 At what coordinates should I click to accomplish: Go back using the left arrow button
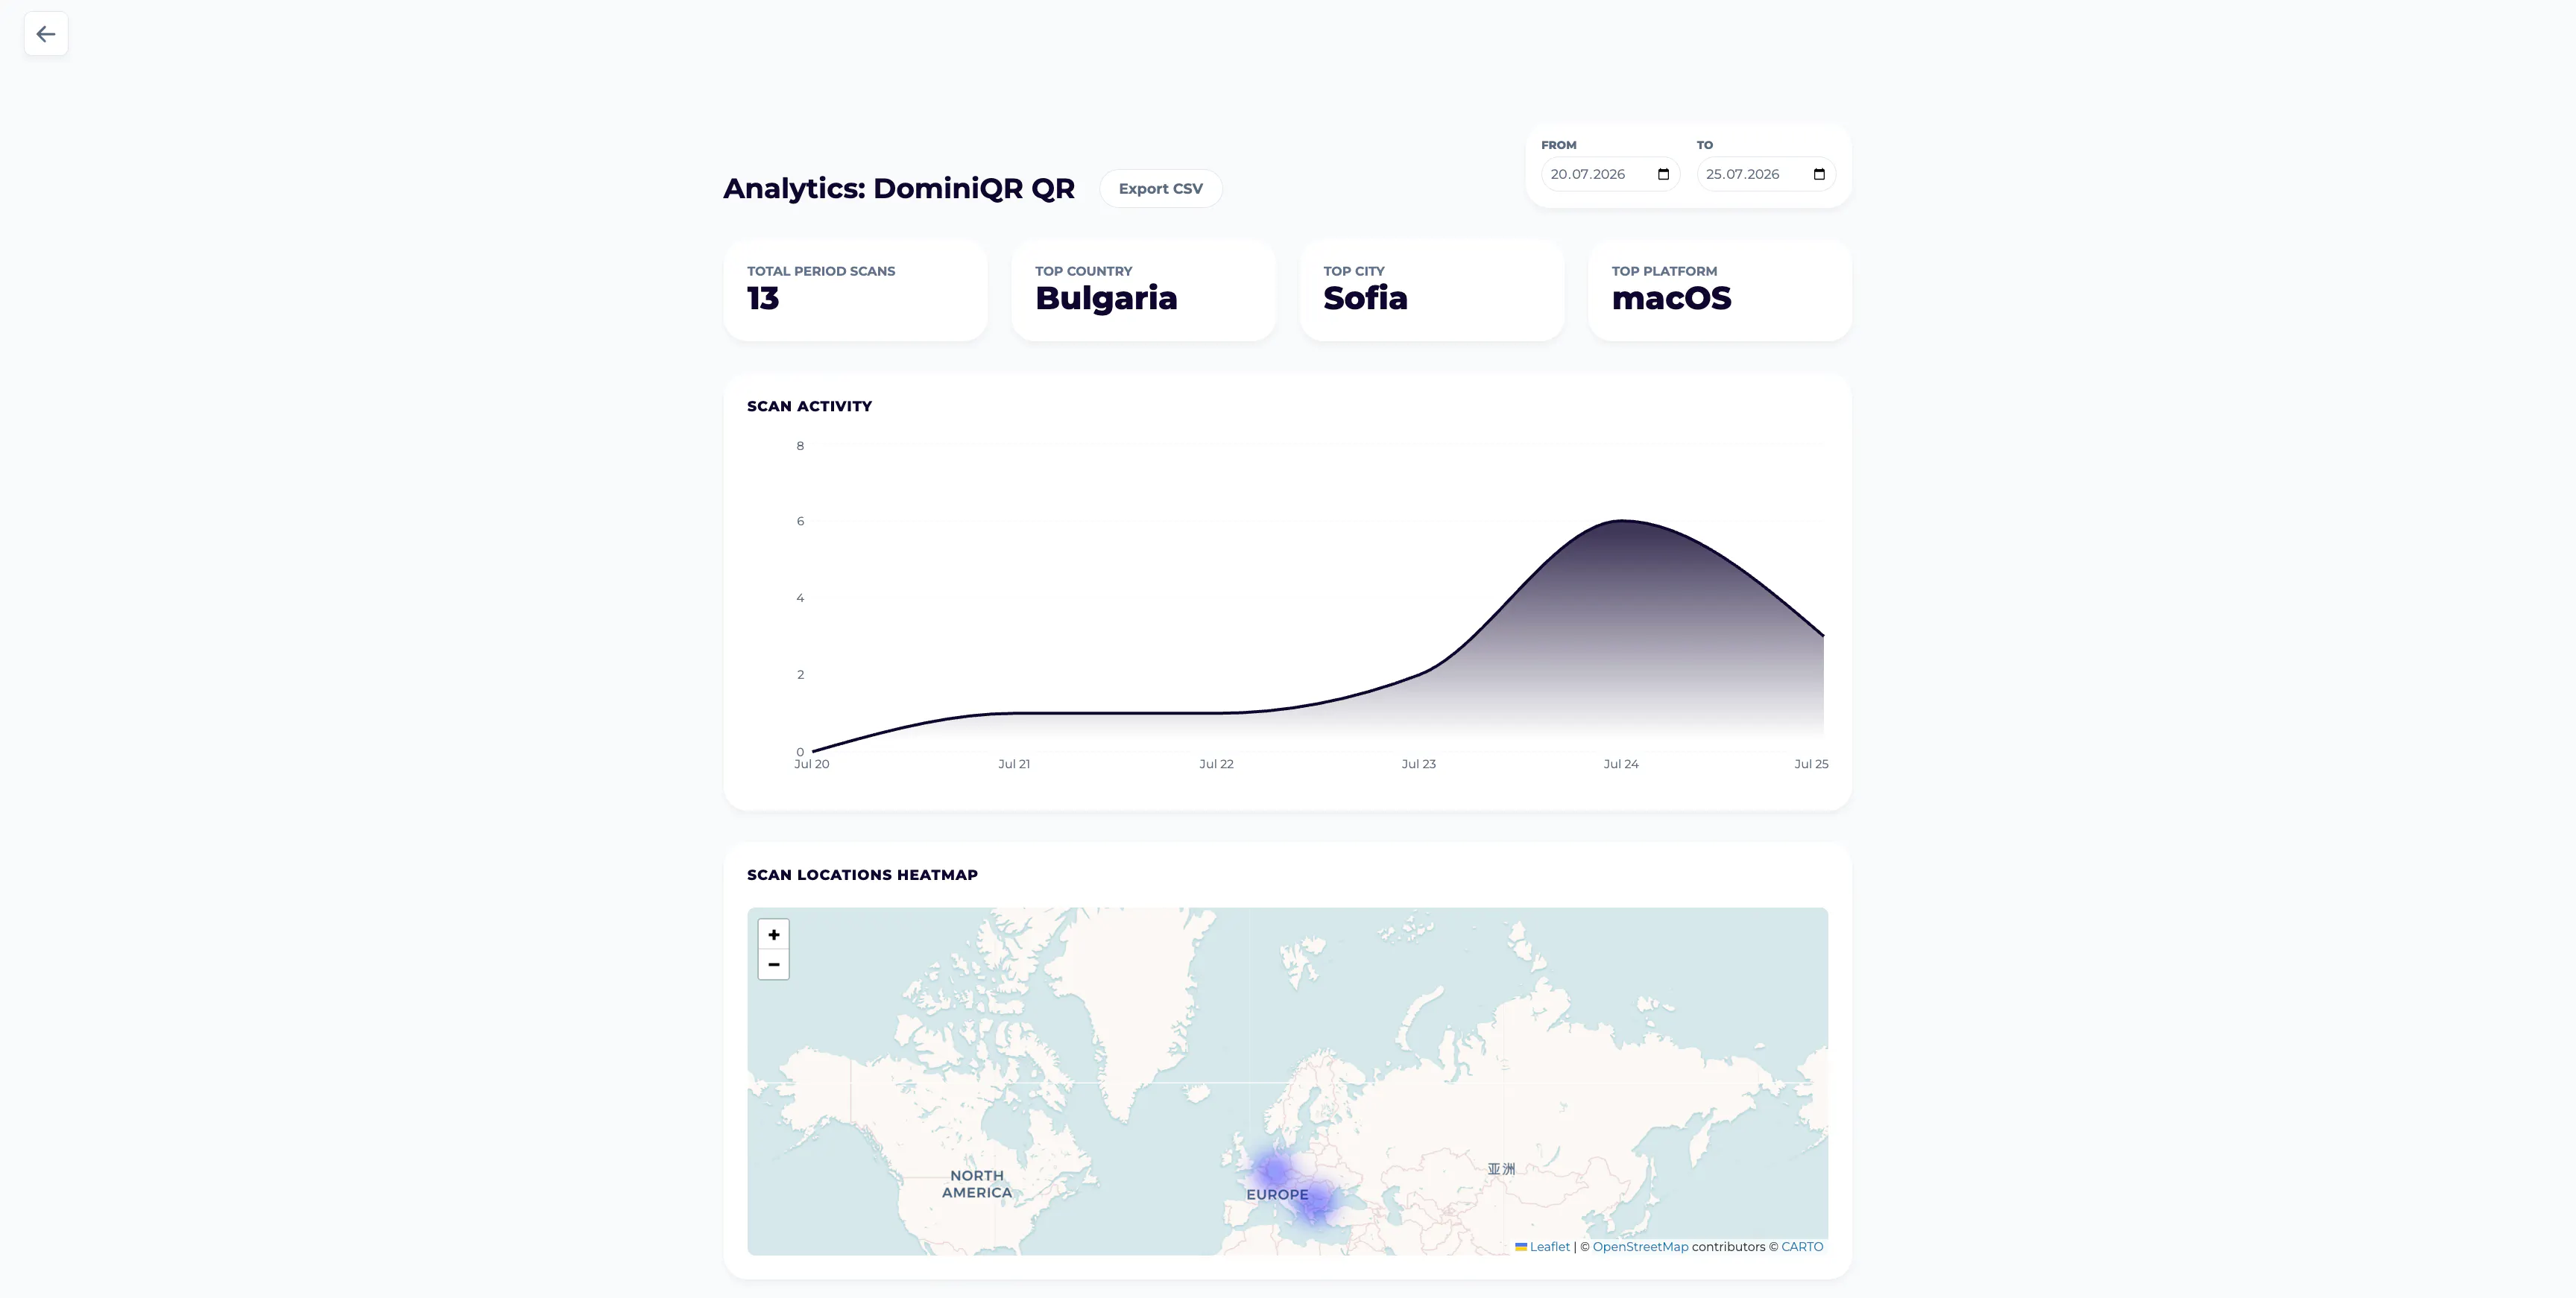pos(46,34)
